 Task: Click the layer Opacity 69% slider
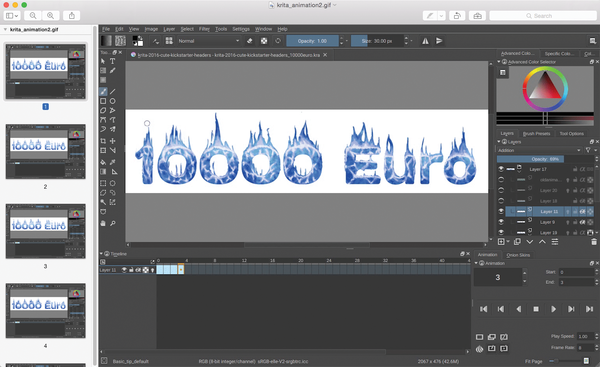point(545,159)
